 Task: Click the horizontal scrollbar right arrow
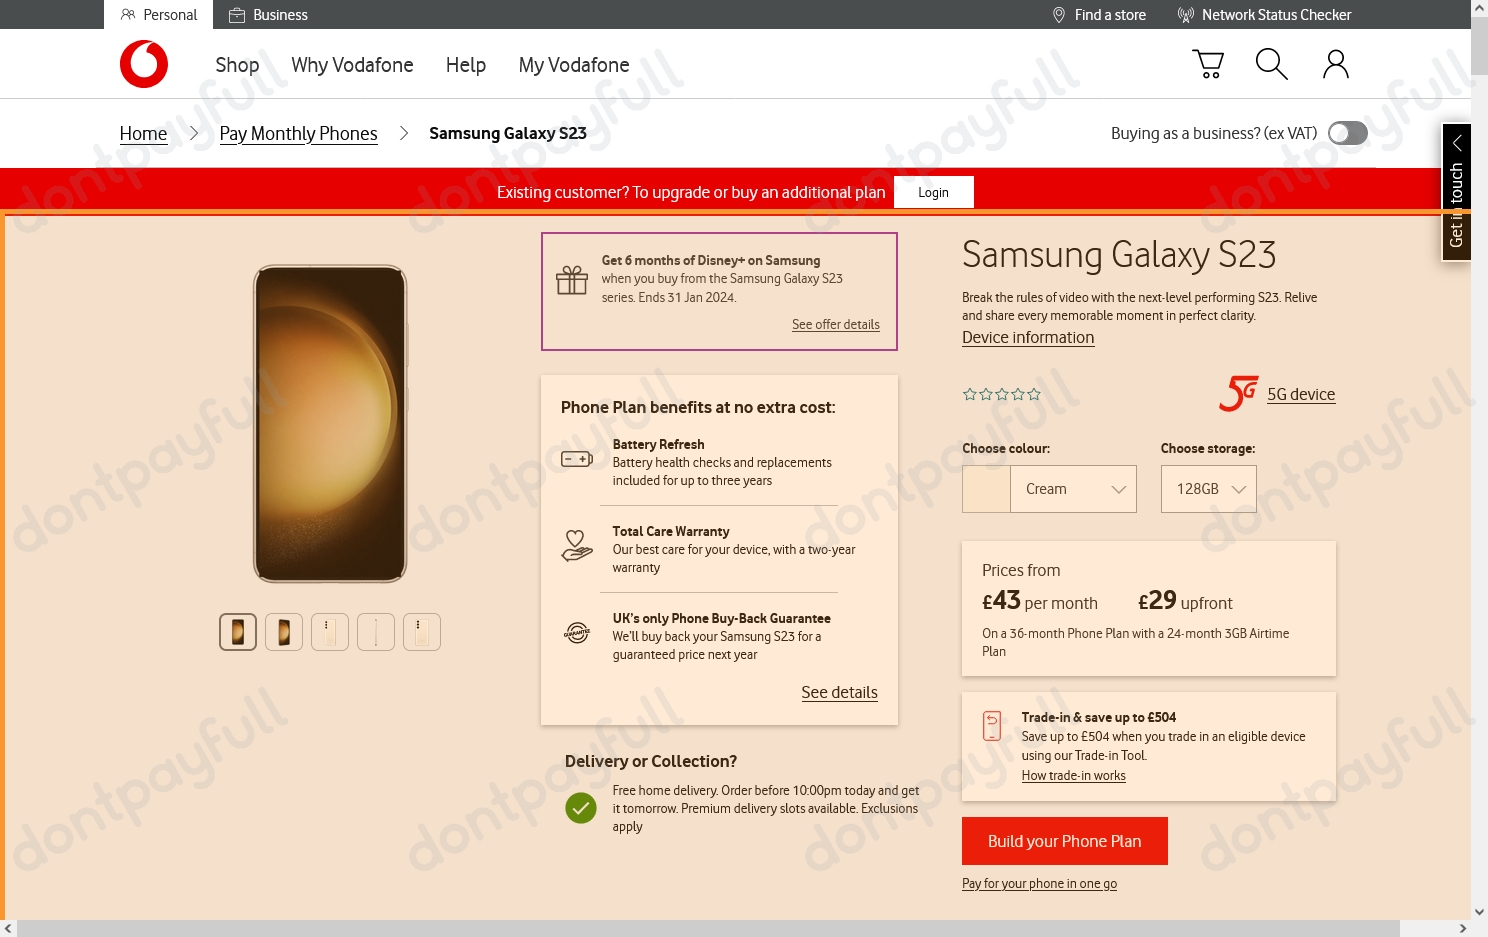(x=1463, y=928)
